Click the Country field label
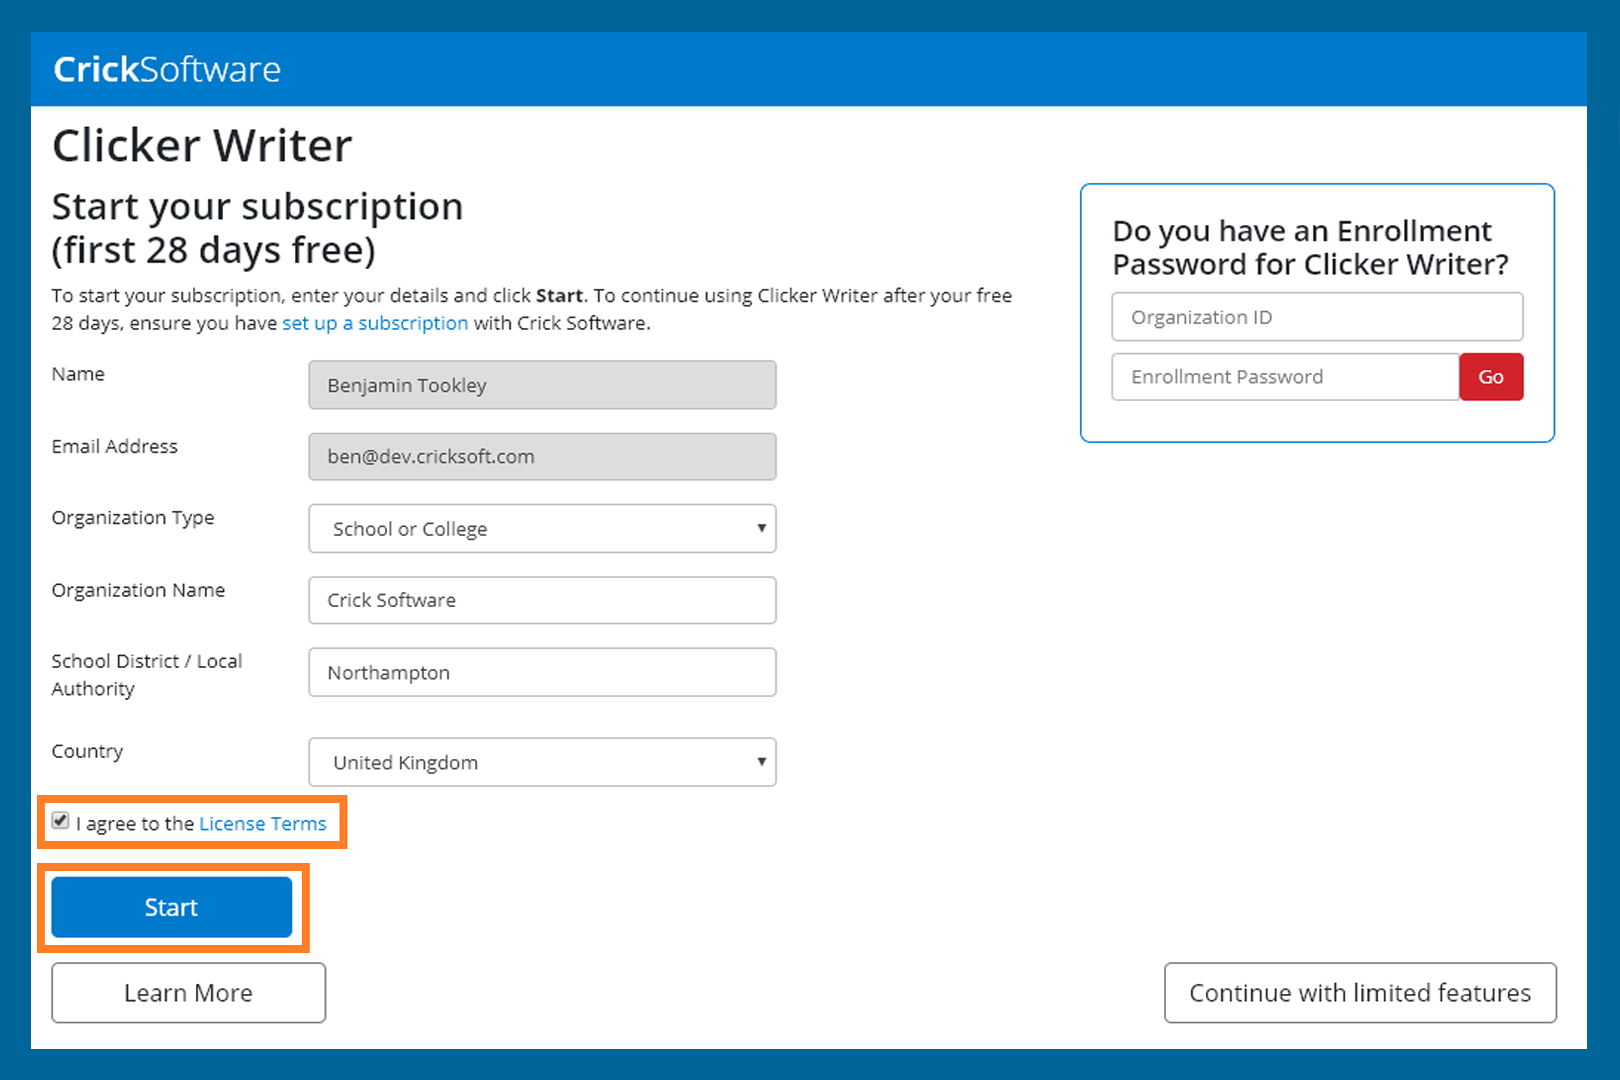 pyautogui.click(x=87, y=751)
